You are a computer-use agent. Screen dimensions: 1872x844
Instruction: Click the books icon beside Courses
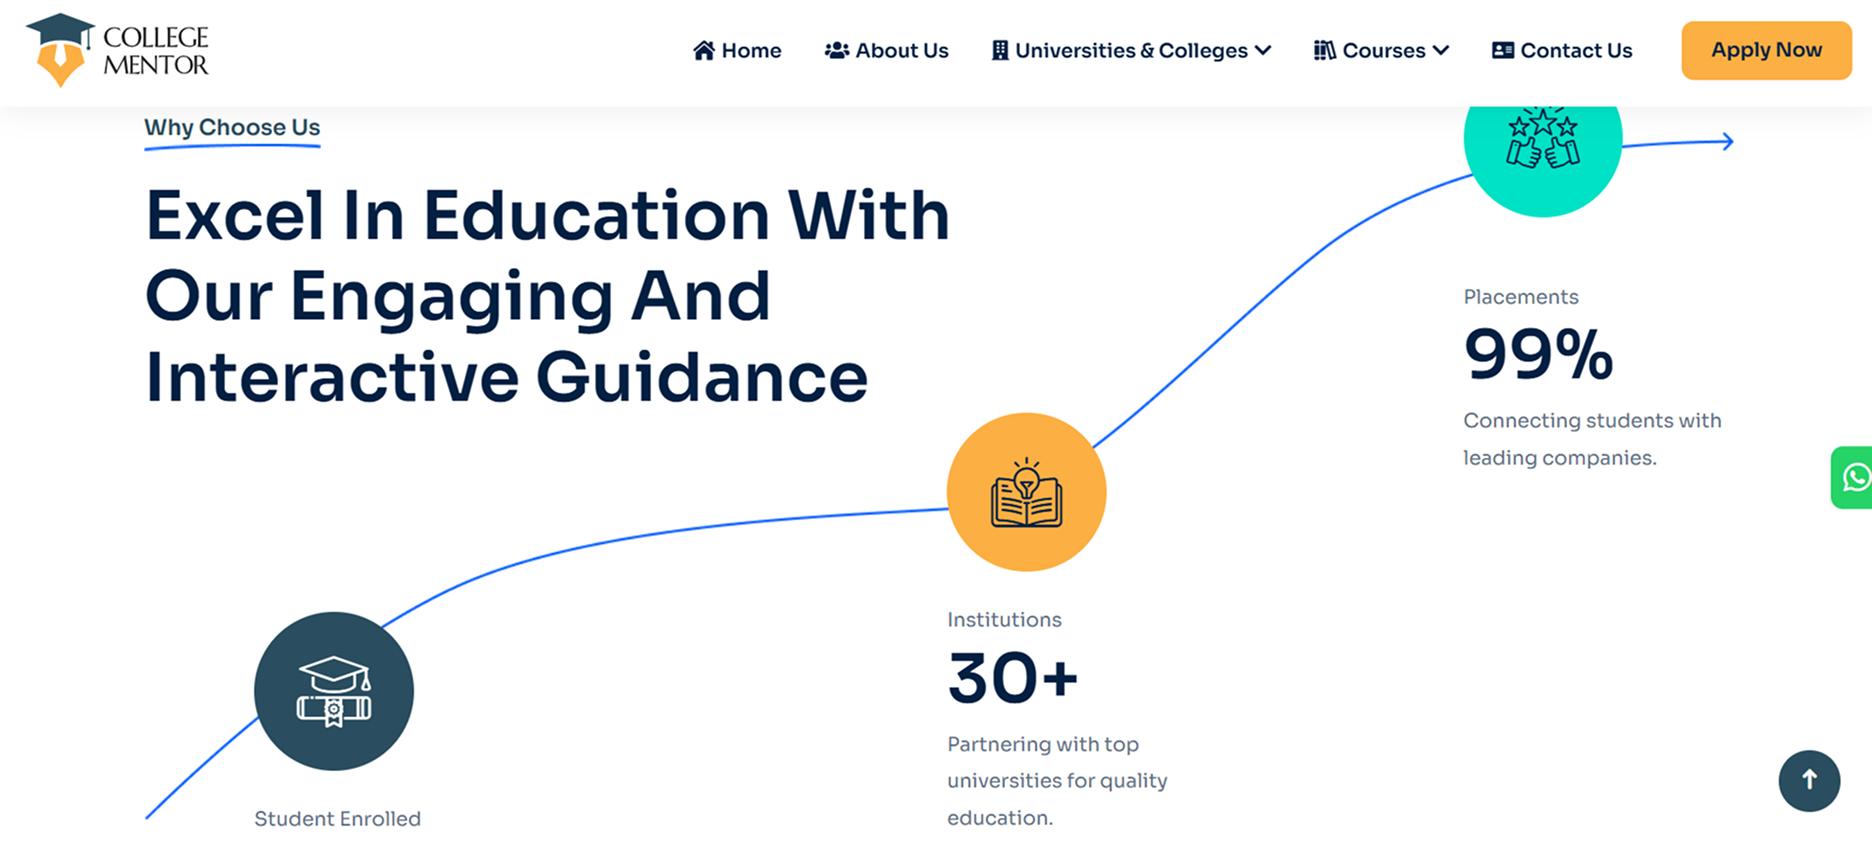coord(1324,50)
